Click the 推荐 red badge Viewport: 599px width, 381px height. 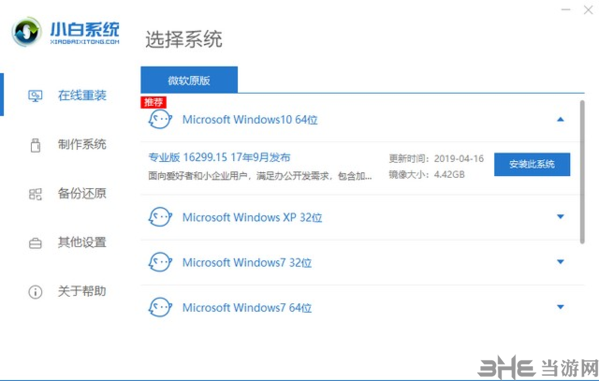(154, 102)
